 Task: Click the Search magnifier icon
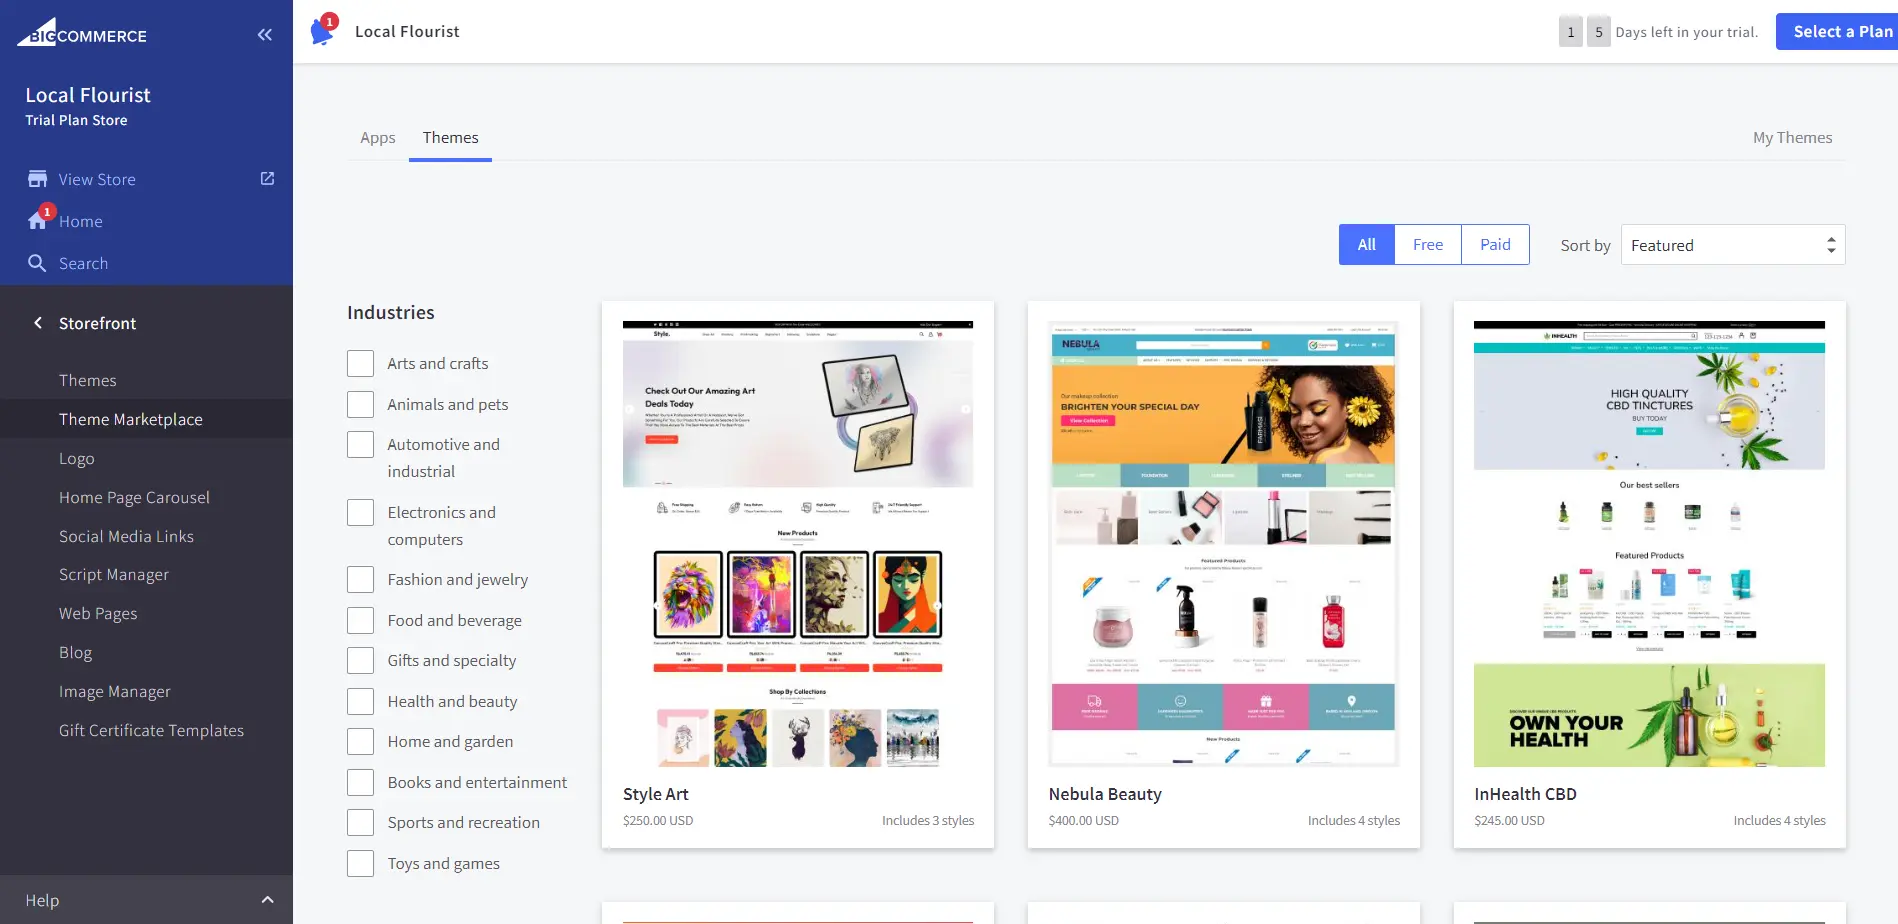[x=37, y=263]
